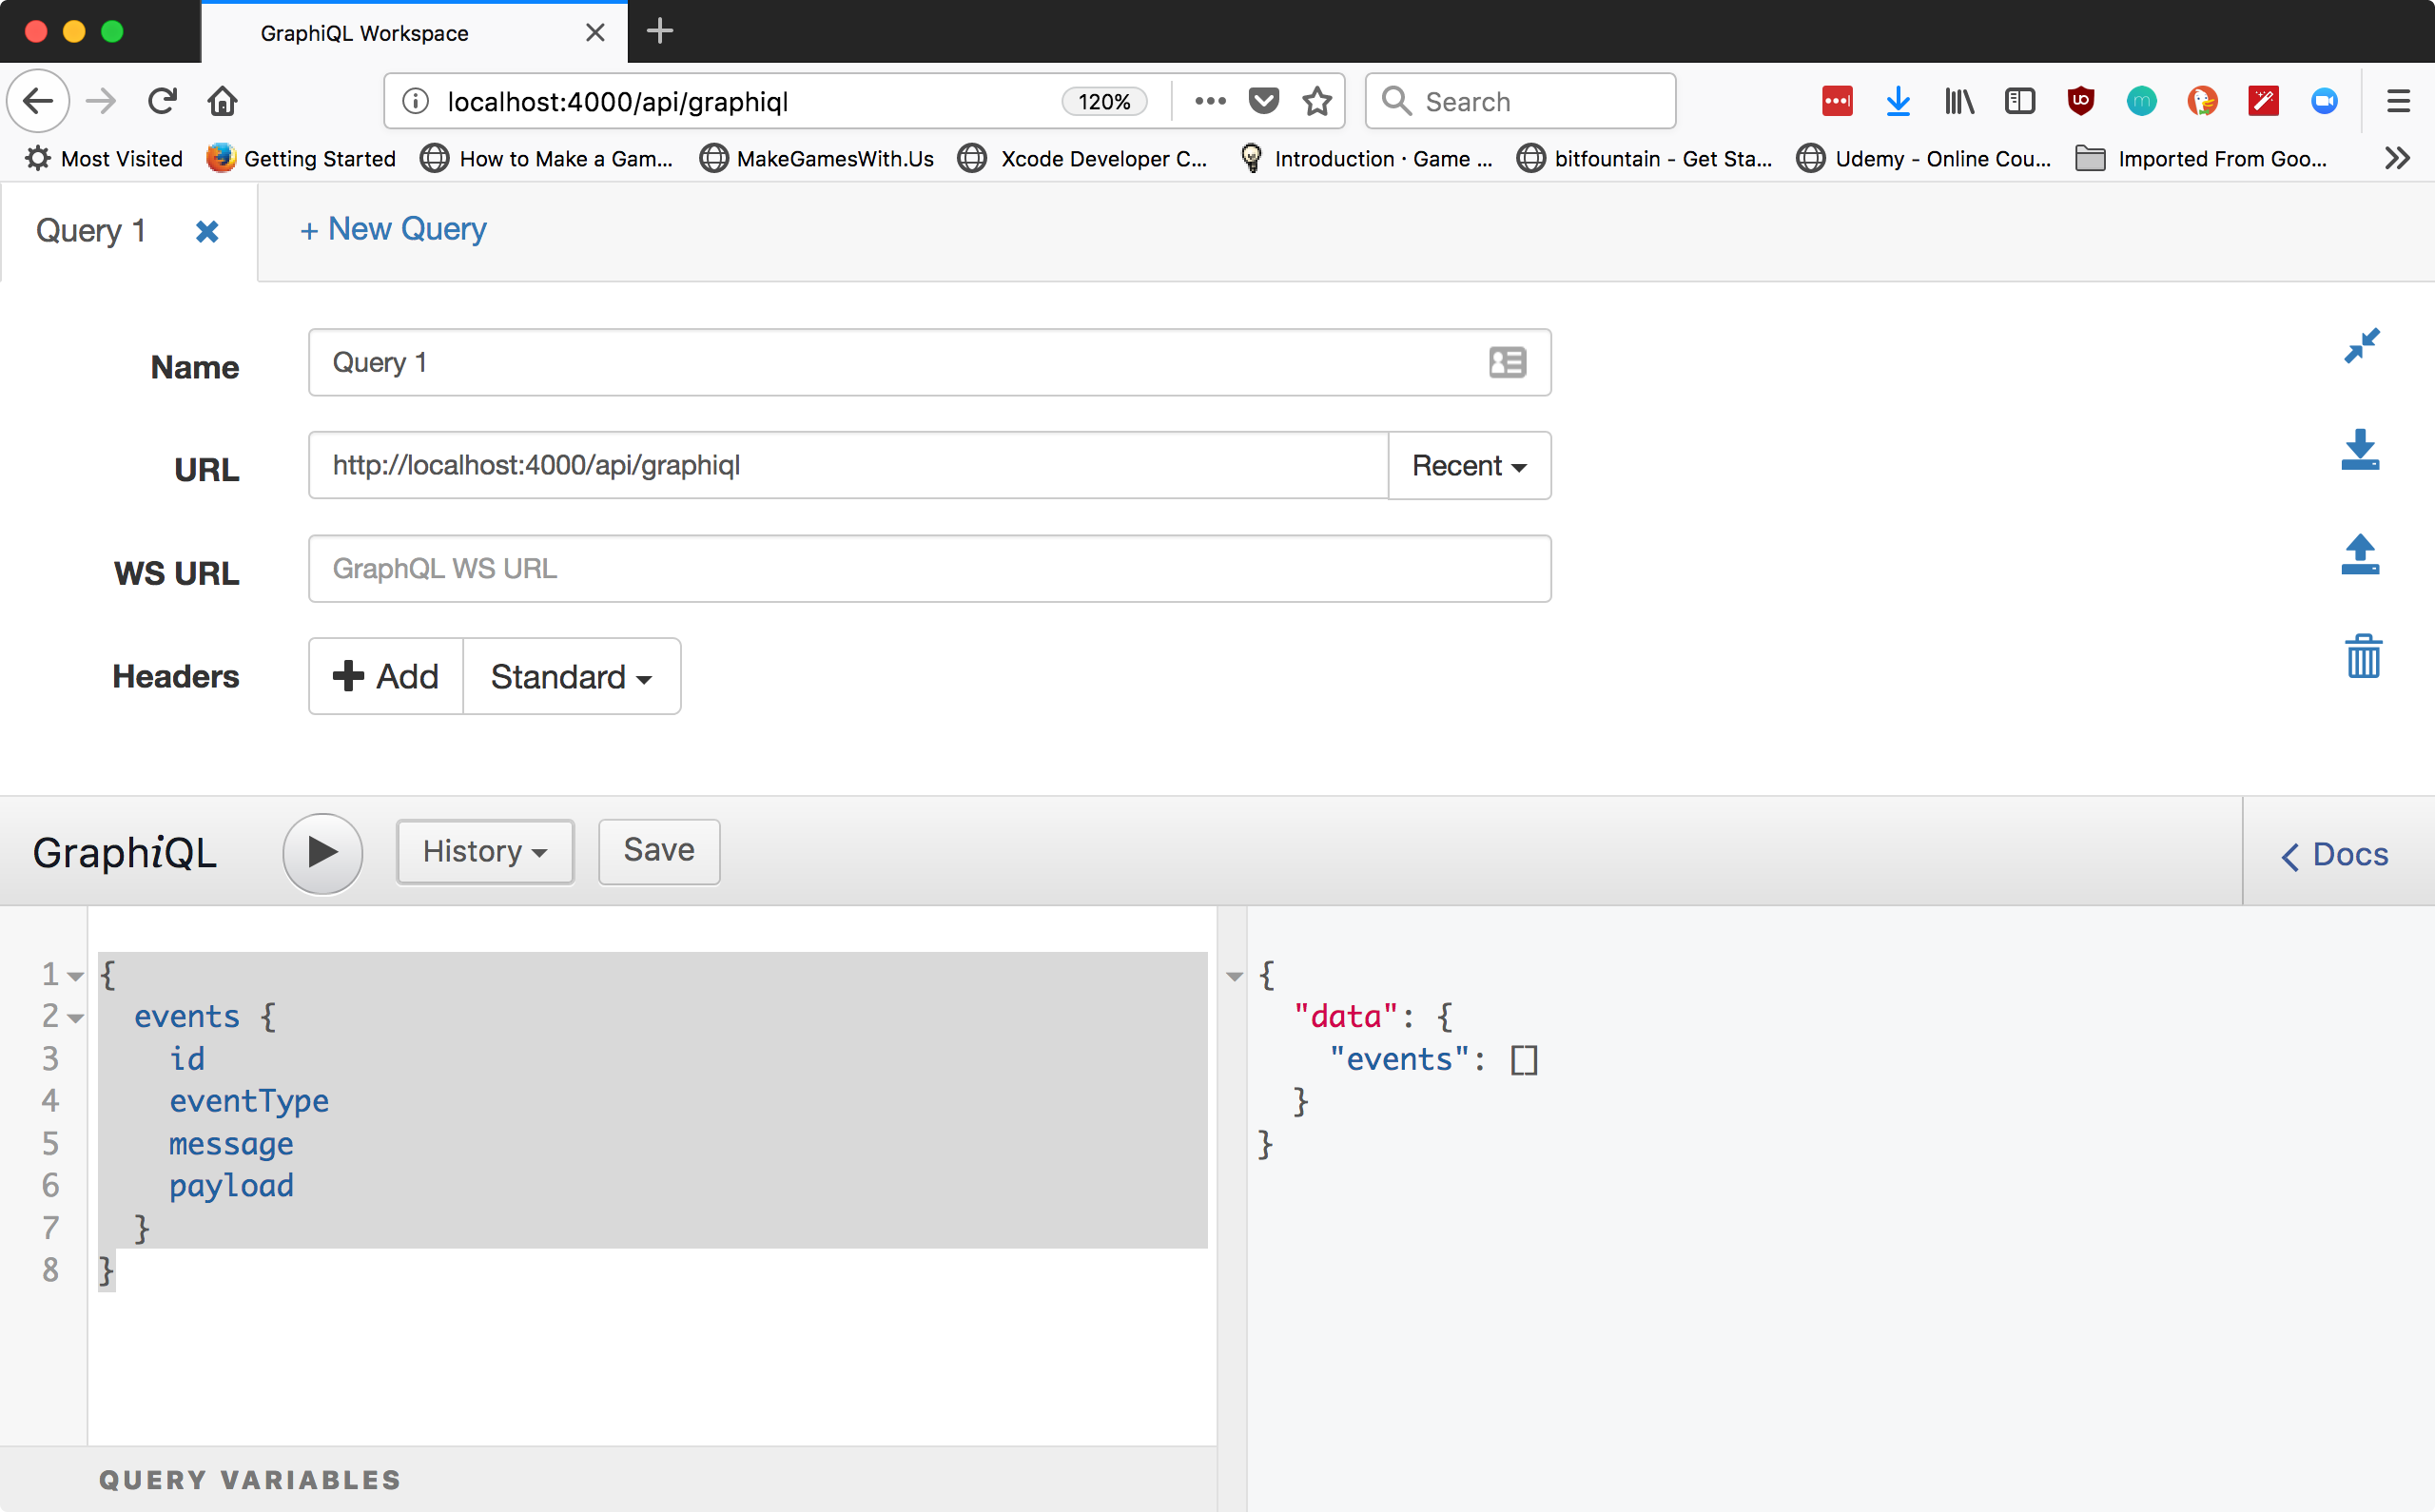The height and width of the screenshot is (1512, 2435).
Task: Click the payload field in query
Action: pyautogui.click(x=231, y=1185)
